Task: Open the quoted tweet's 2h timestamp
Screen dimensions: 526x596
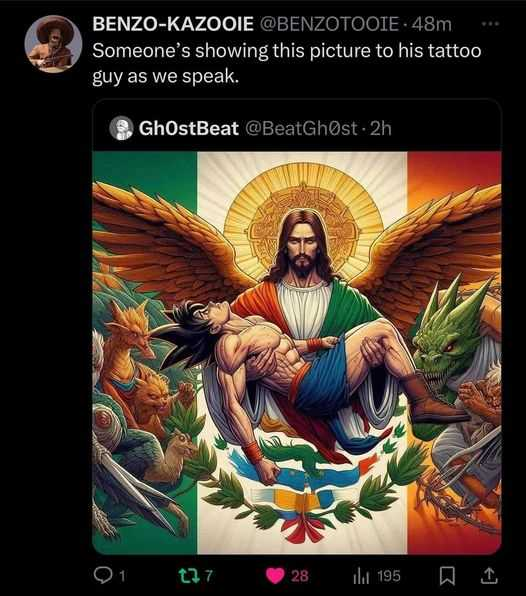Action: click(x=380, y=128)
